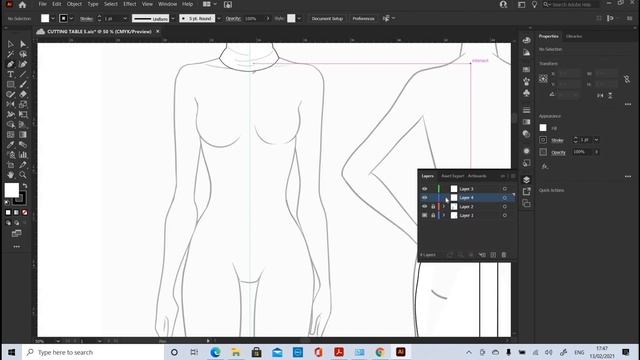Switch to the Asset Export tab
Image resolution: width=640 pixels, height=360 pixels.
pyautogui.click(x=453, y=176)
